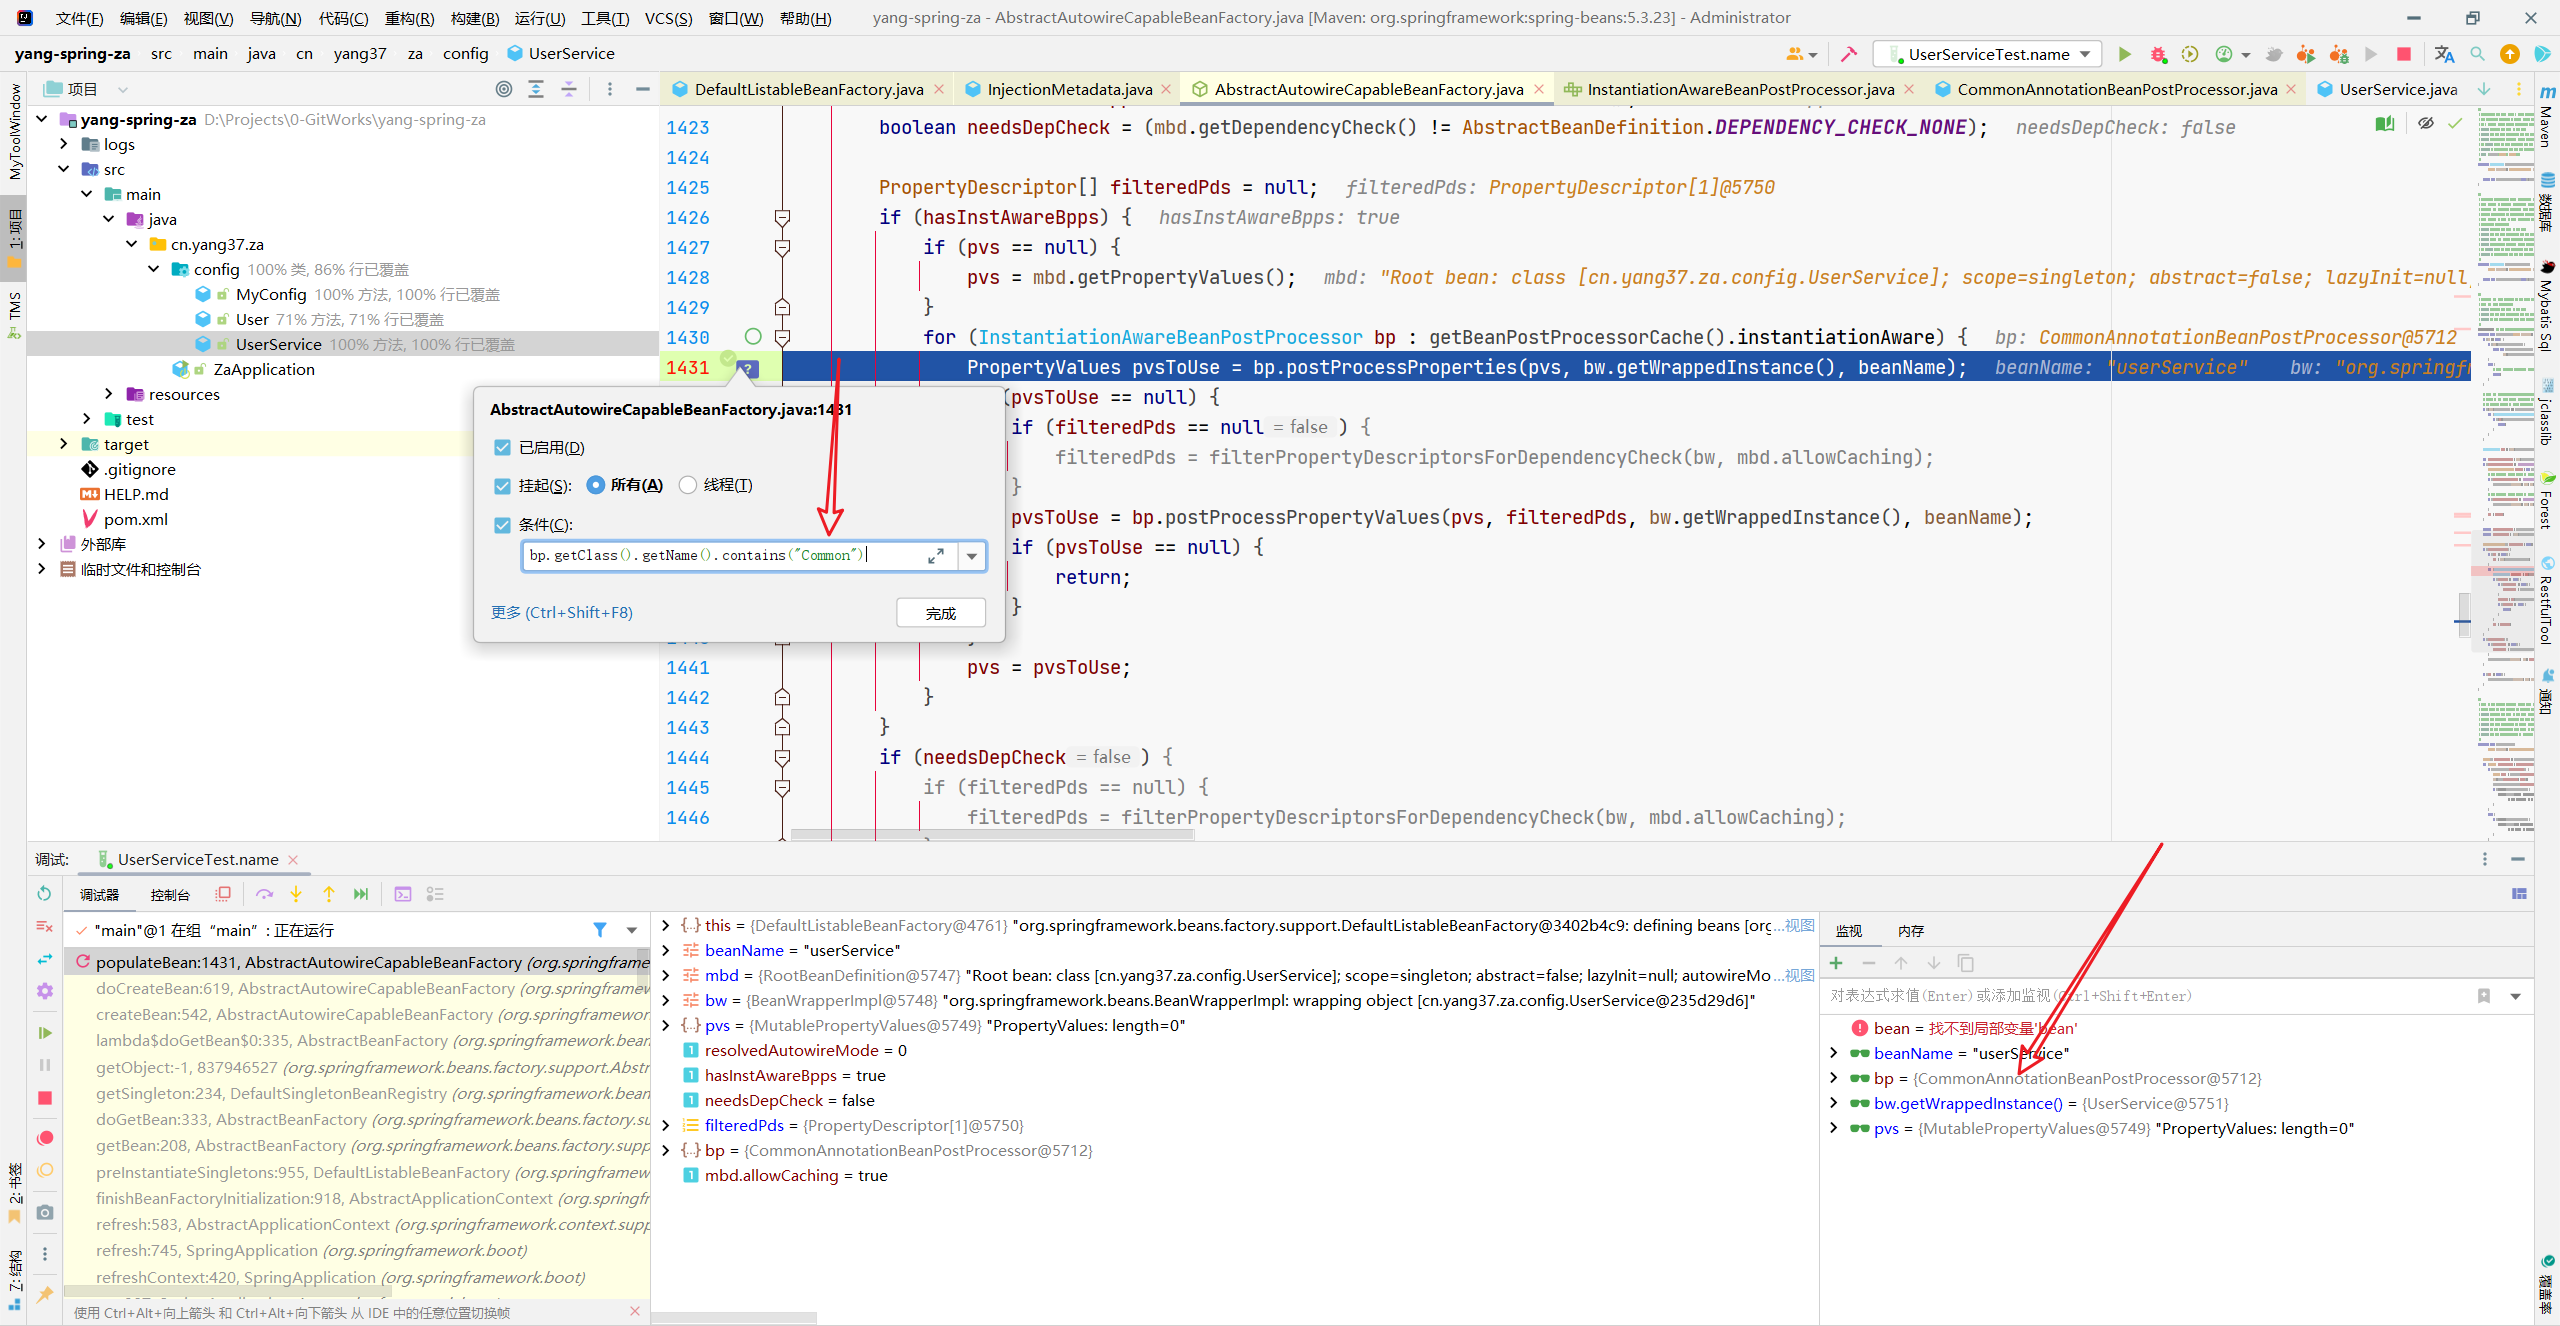Open debugger settings gear icon
Screen dimensions: 2560x1326
(44, 991)
